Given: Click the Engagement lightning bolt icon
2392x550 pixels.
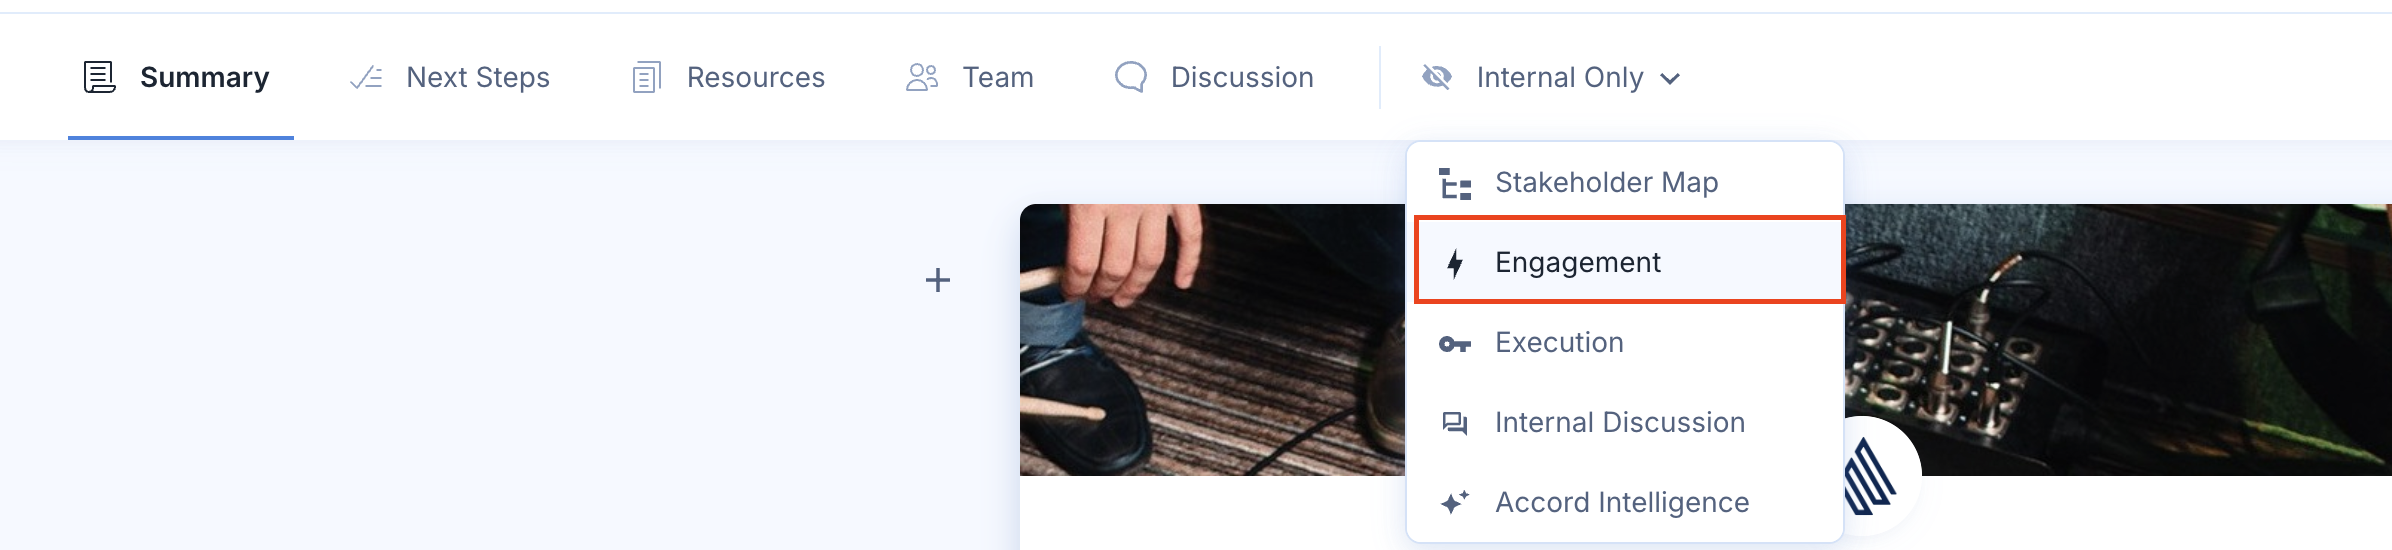Looking at the screenshot, I should tap(1455, 263).
